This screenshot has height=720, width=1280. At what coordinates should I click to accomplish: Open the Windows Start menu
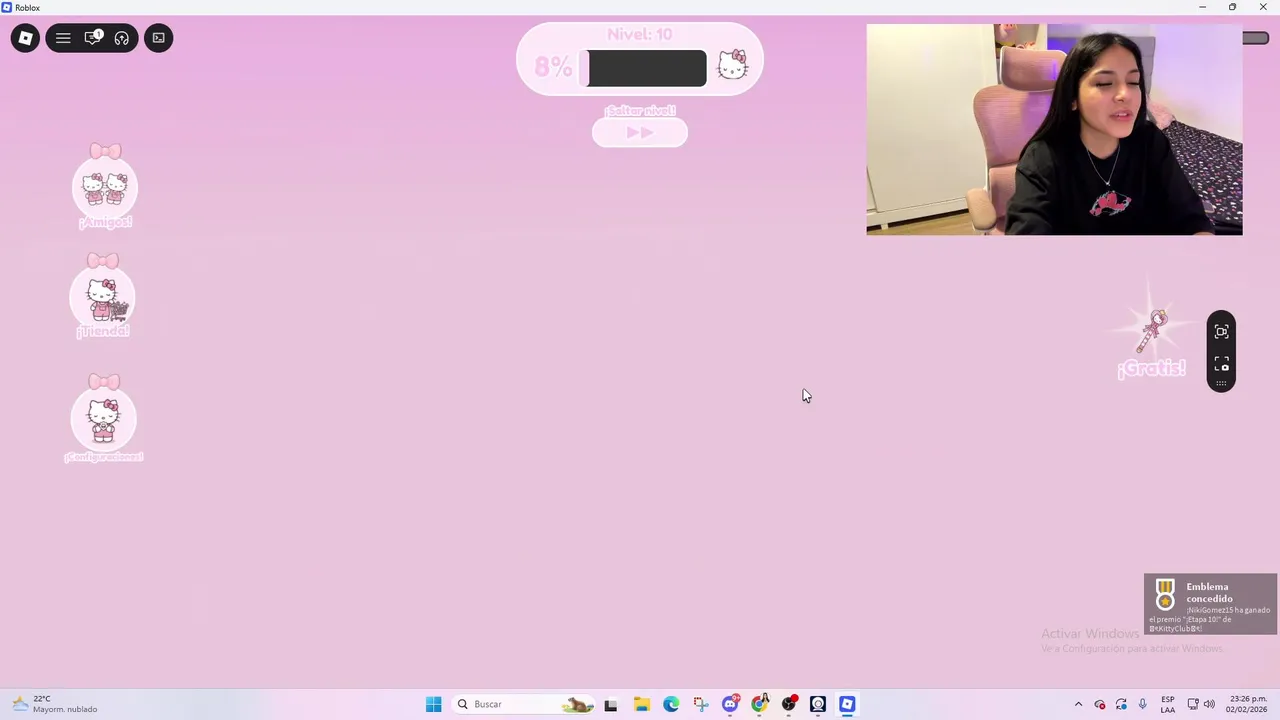pyautogui.click(x=433, y=704)
